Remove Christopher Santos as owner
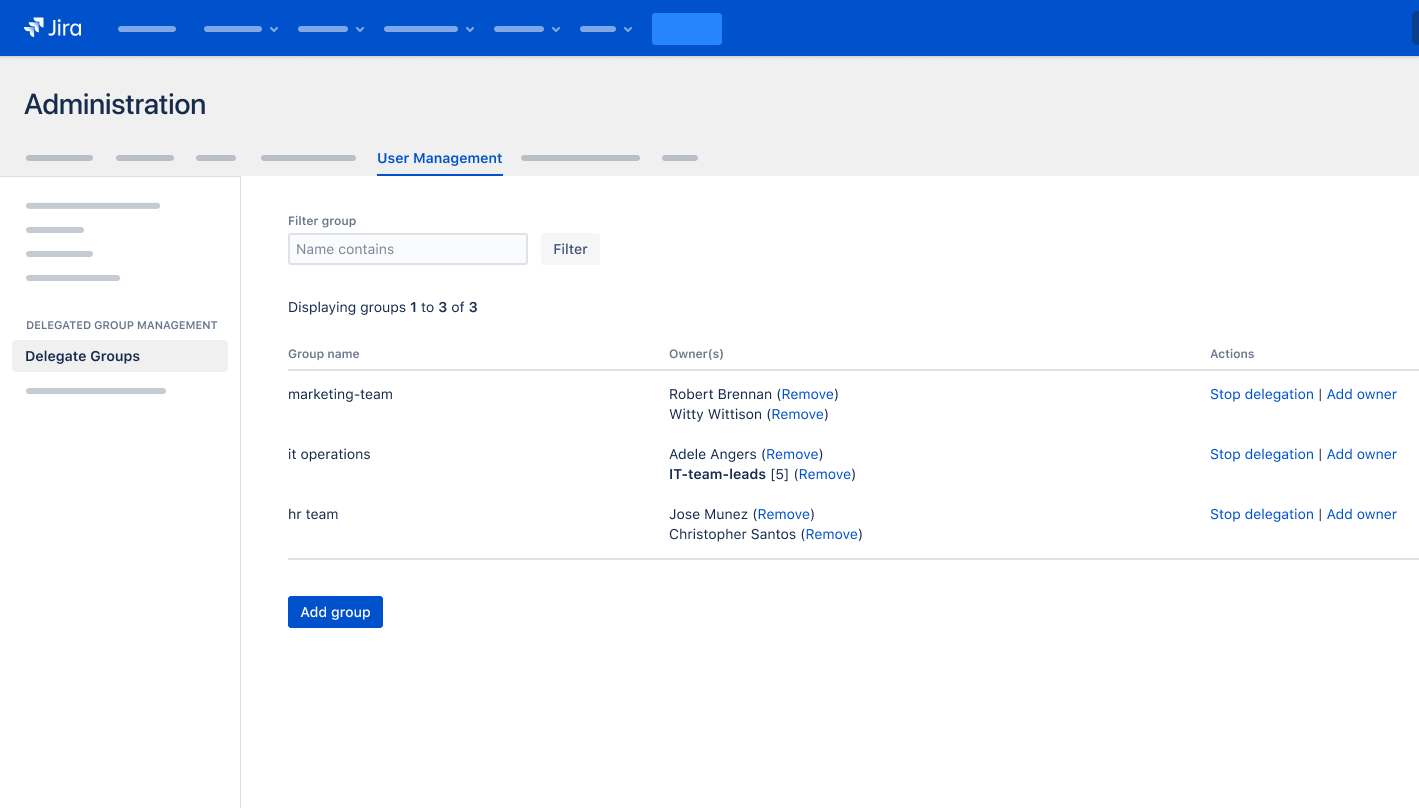Viewport: 1419px width, 808px height. (x=831, y=534)
